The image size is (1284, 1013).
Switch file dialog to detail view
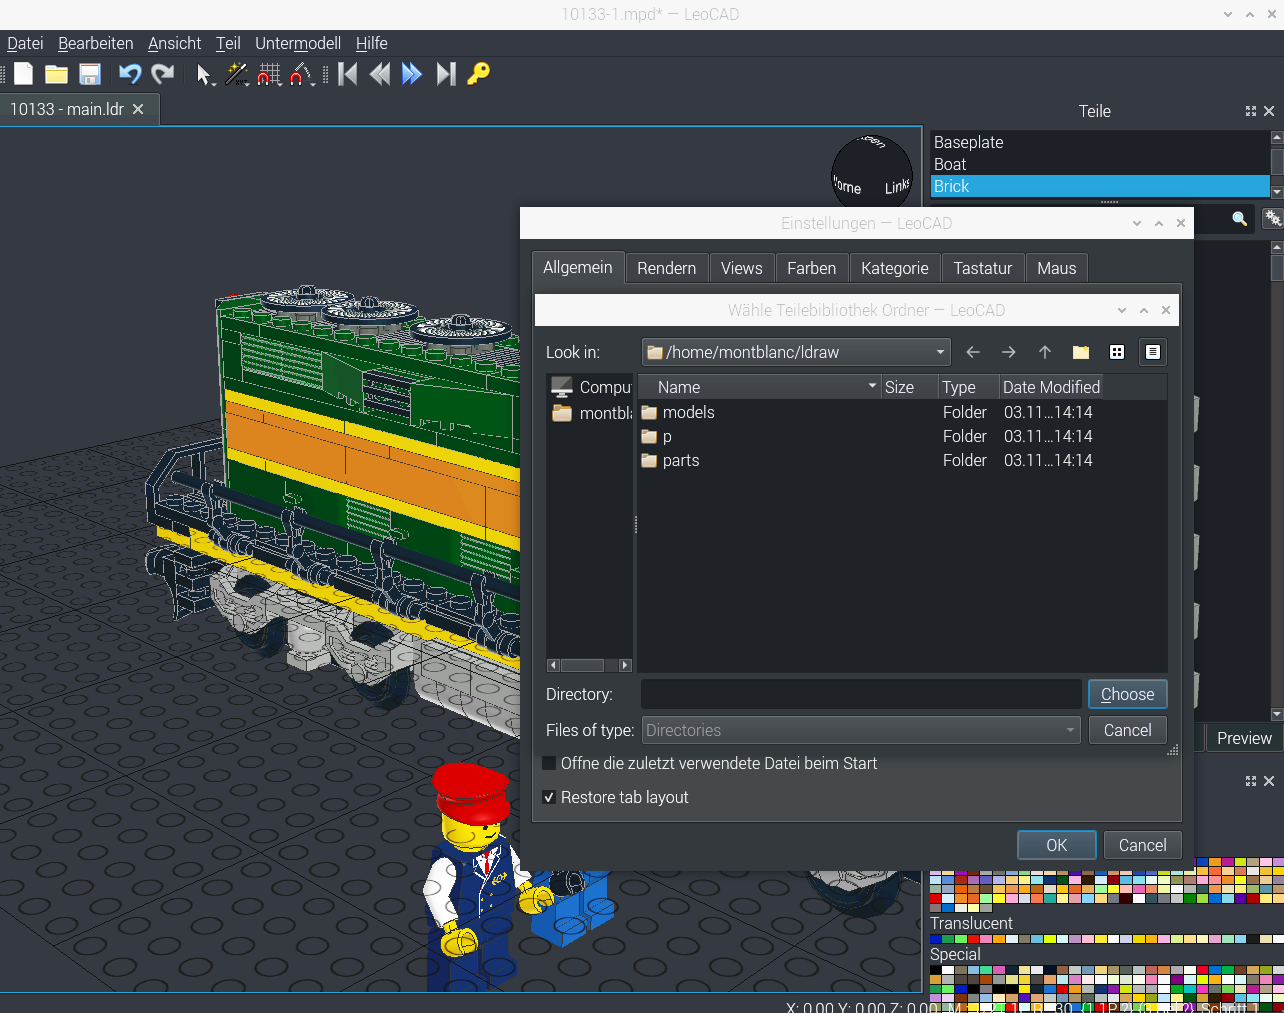click(1153, 352)
